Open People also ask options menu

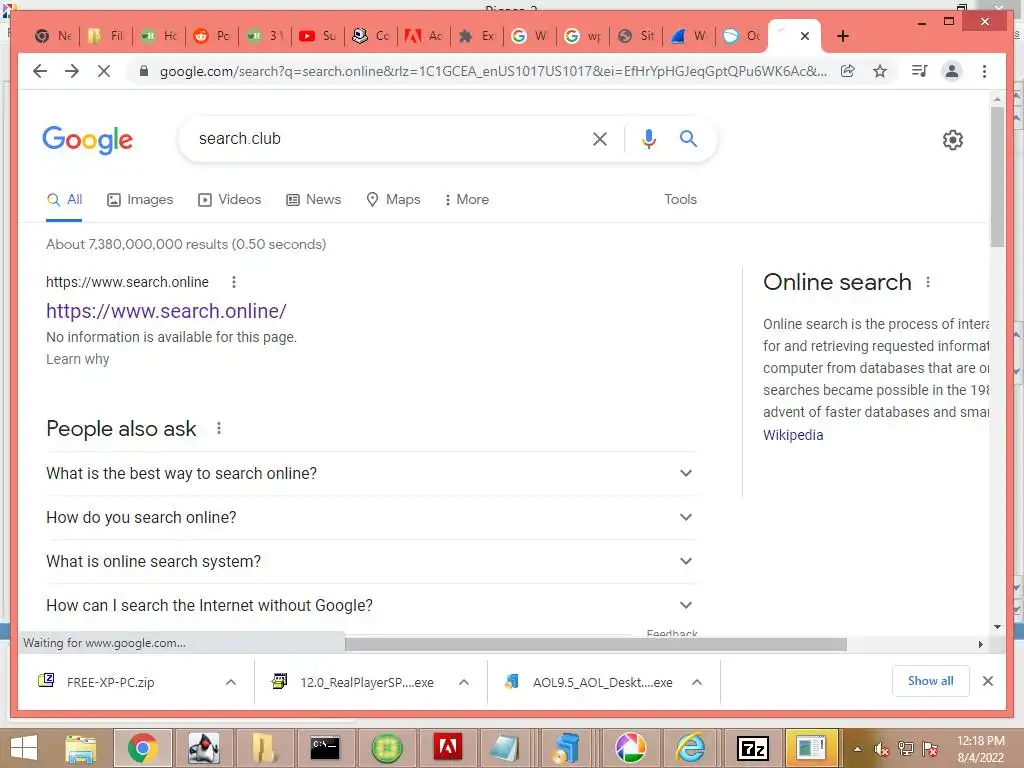click(219, 428)
